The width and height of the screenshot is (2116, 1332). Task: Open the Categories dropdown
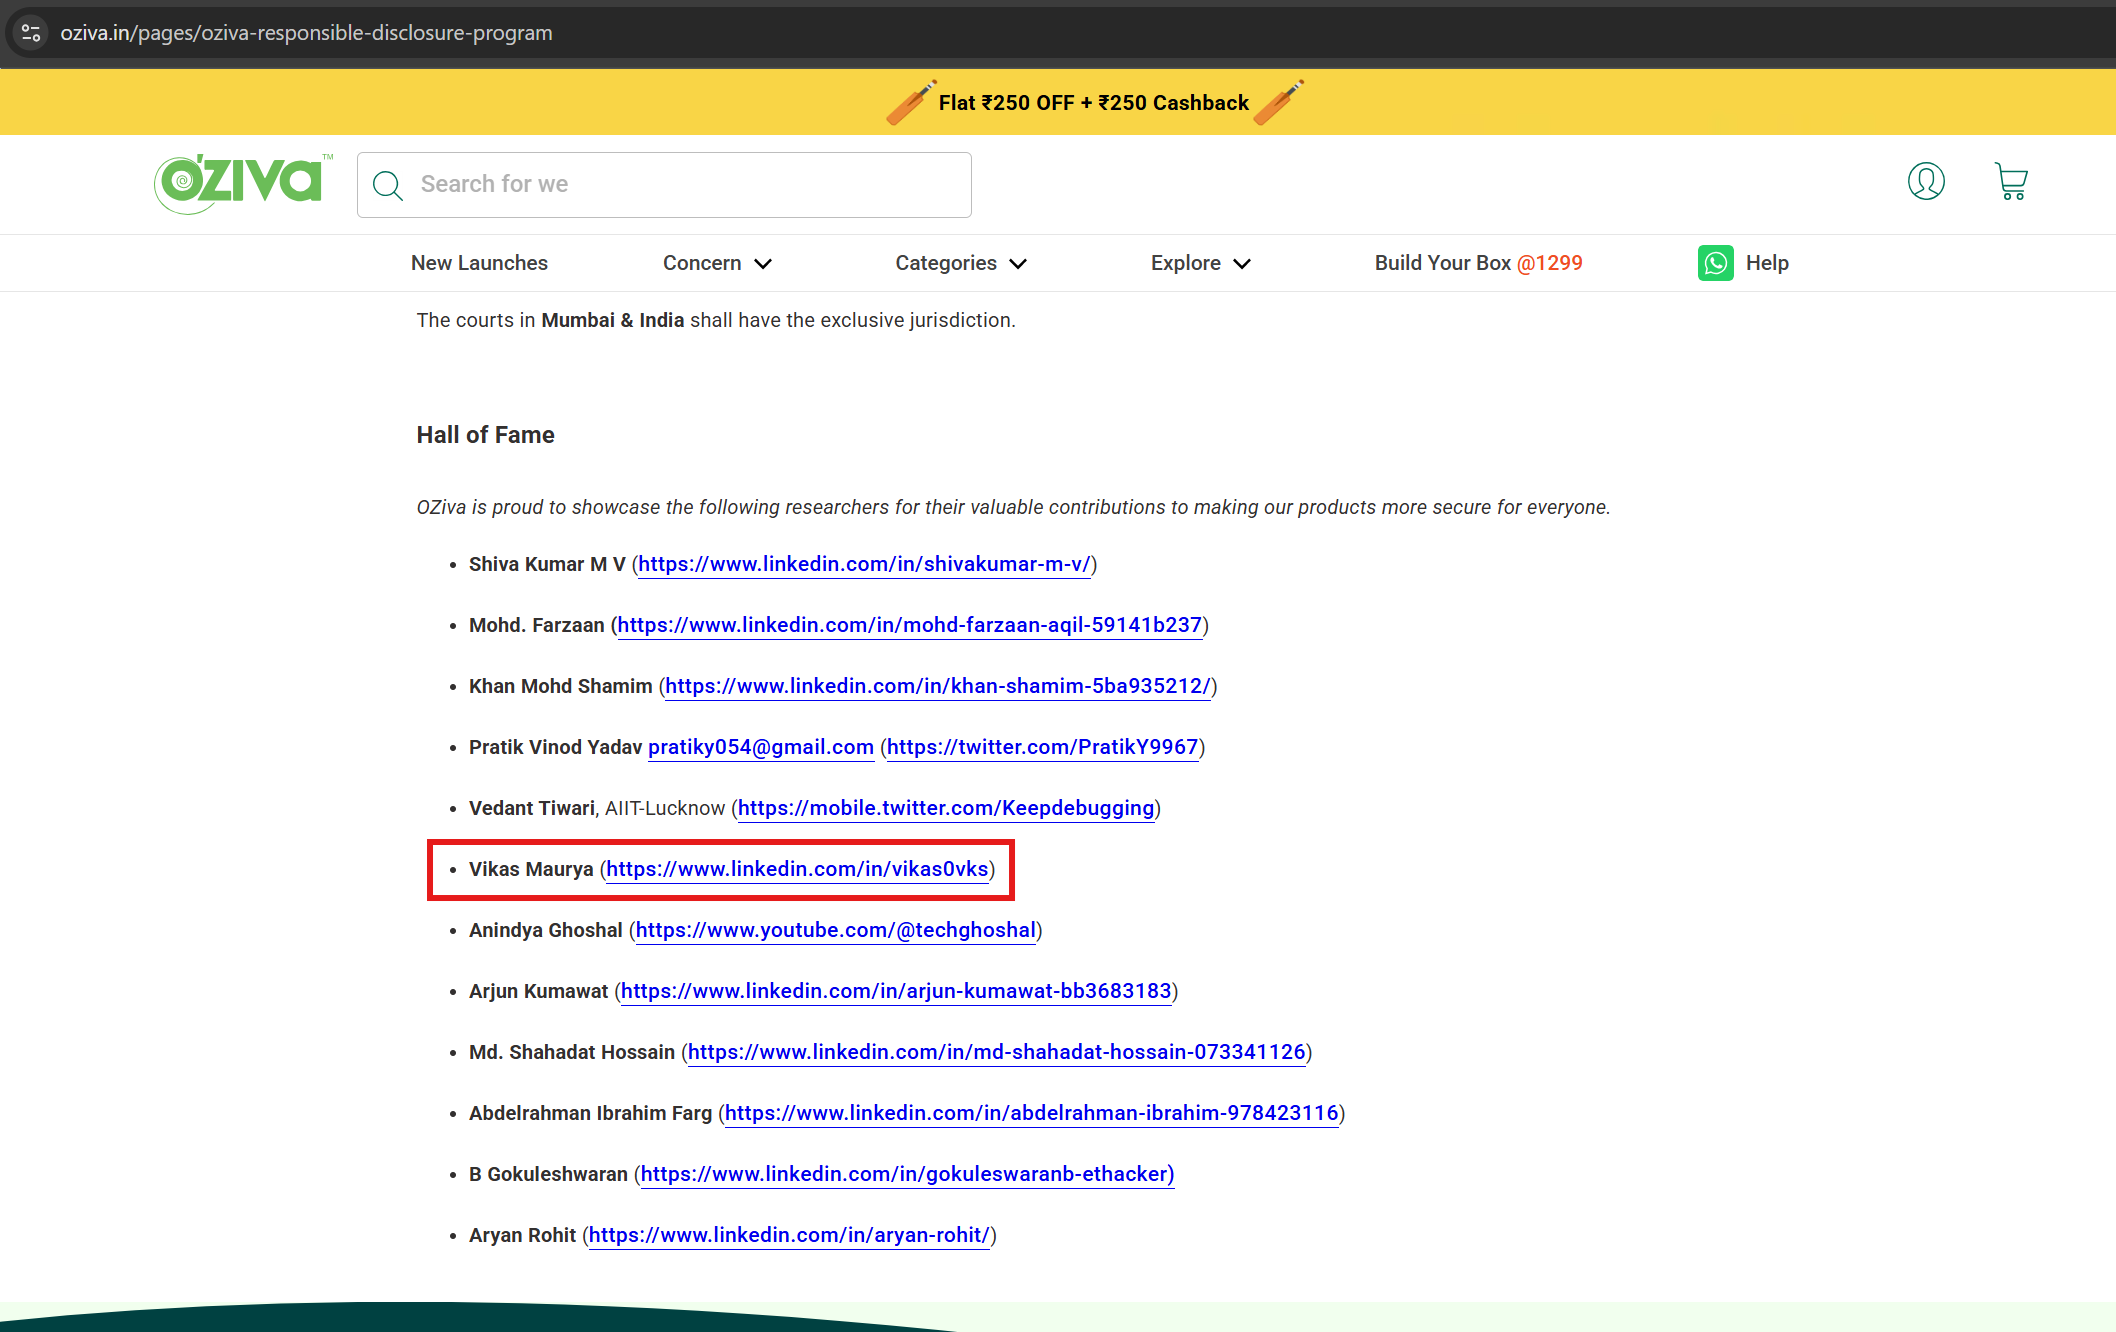coord(959,263)
